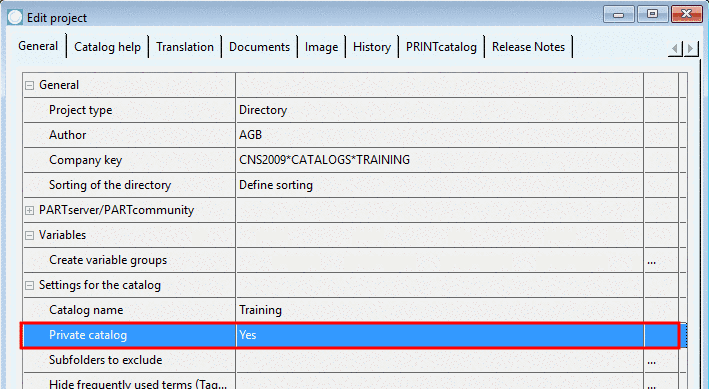This screenshot has width=709, height=389.
Task: Select Sorting of the directory label
Action: point(110,185)
